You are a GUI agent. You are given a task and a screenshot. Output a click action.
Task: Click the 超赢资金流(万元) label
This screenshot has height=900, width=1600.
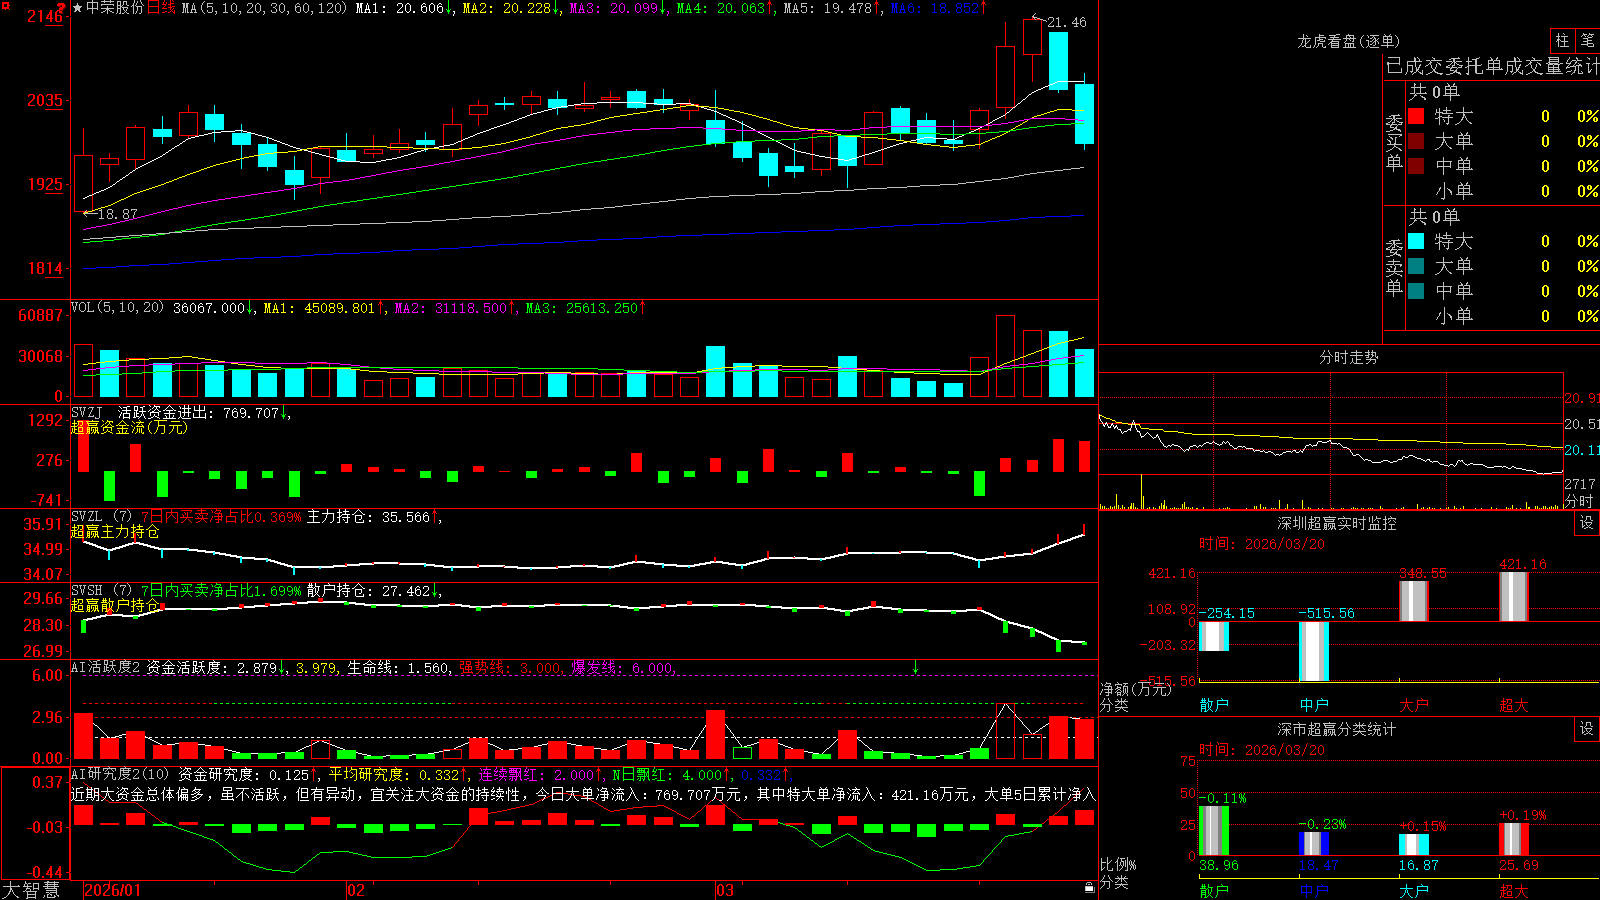tap(129, 428)
